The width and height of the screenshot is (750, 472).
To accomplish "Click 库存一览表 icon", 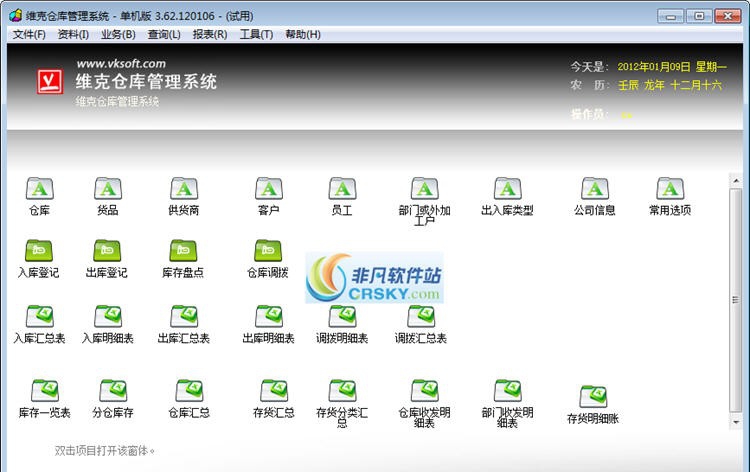I will 45,391.
